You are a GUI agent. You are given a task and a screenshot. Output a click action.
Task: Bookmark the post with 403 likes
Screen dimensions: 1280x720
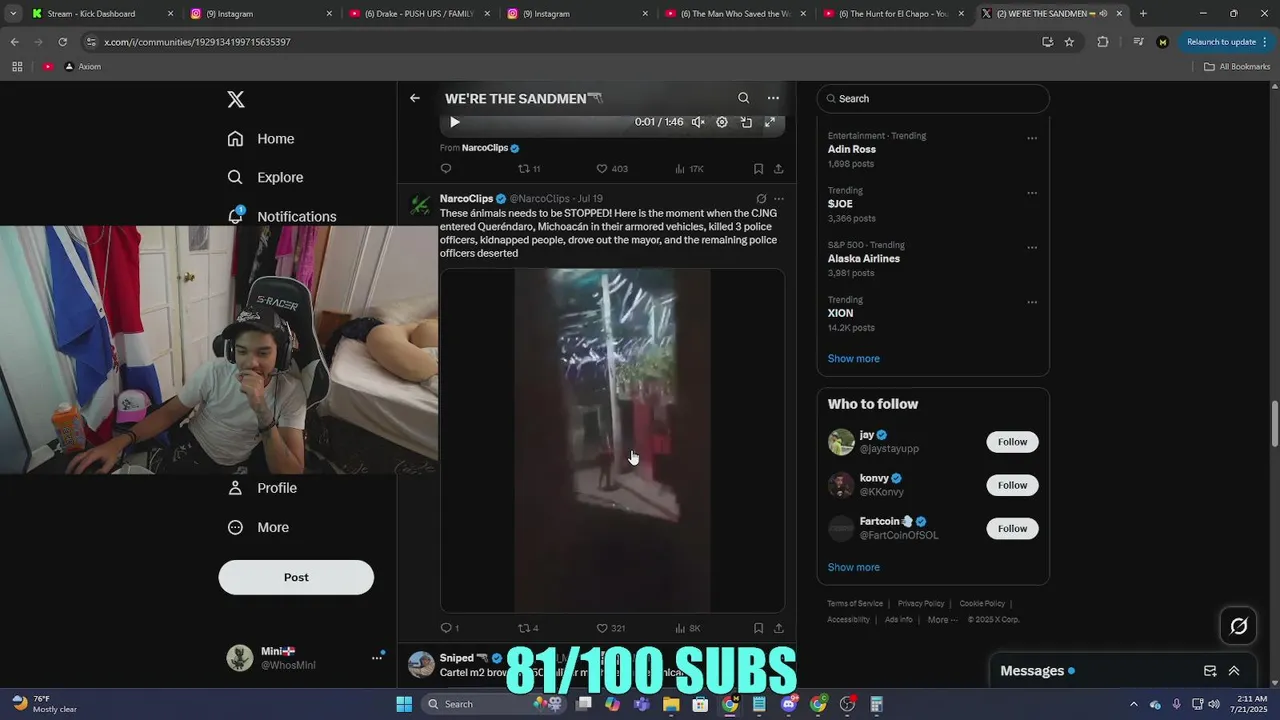tap(758, 169)
